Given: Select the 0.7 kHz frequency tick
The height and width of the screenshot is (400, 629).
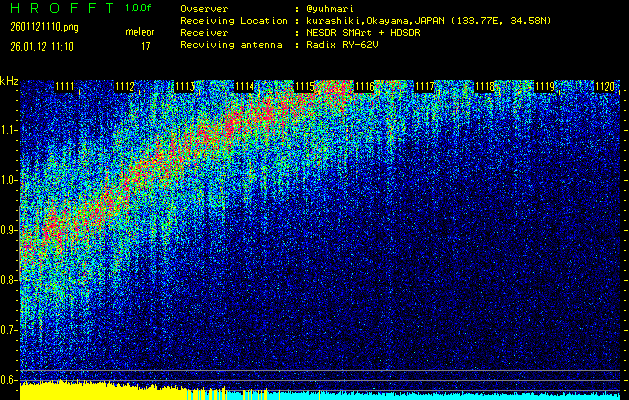Looking at the screenshot, I should [9, 330].
